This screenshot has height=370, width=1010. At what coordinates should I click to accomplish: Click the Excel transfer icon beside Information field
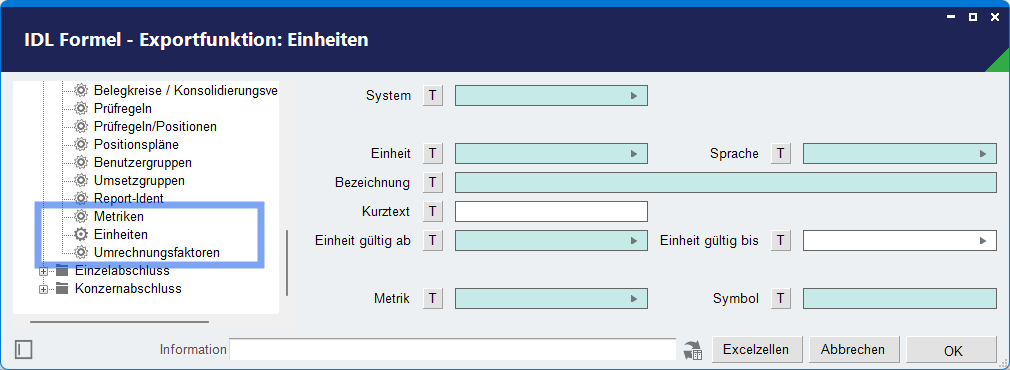[693, 351]
